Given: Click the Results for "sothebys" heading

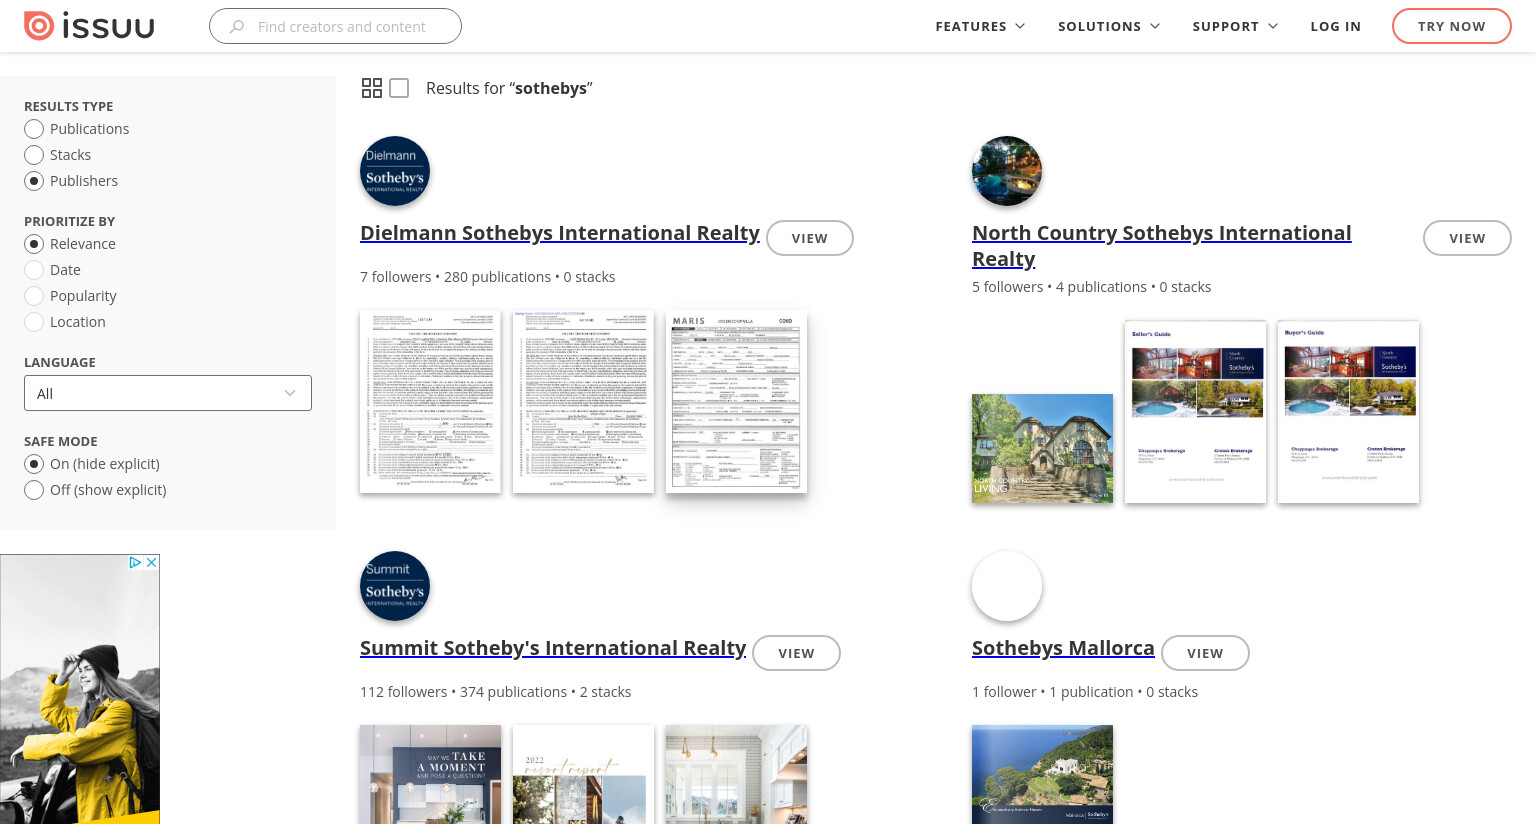Looking at the screenshot, I should point(509,88).
